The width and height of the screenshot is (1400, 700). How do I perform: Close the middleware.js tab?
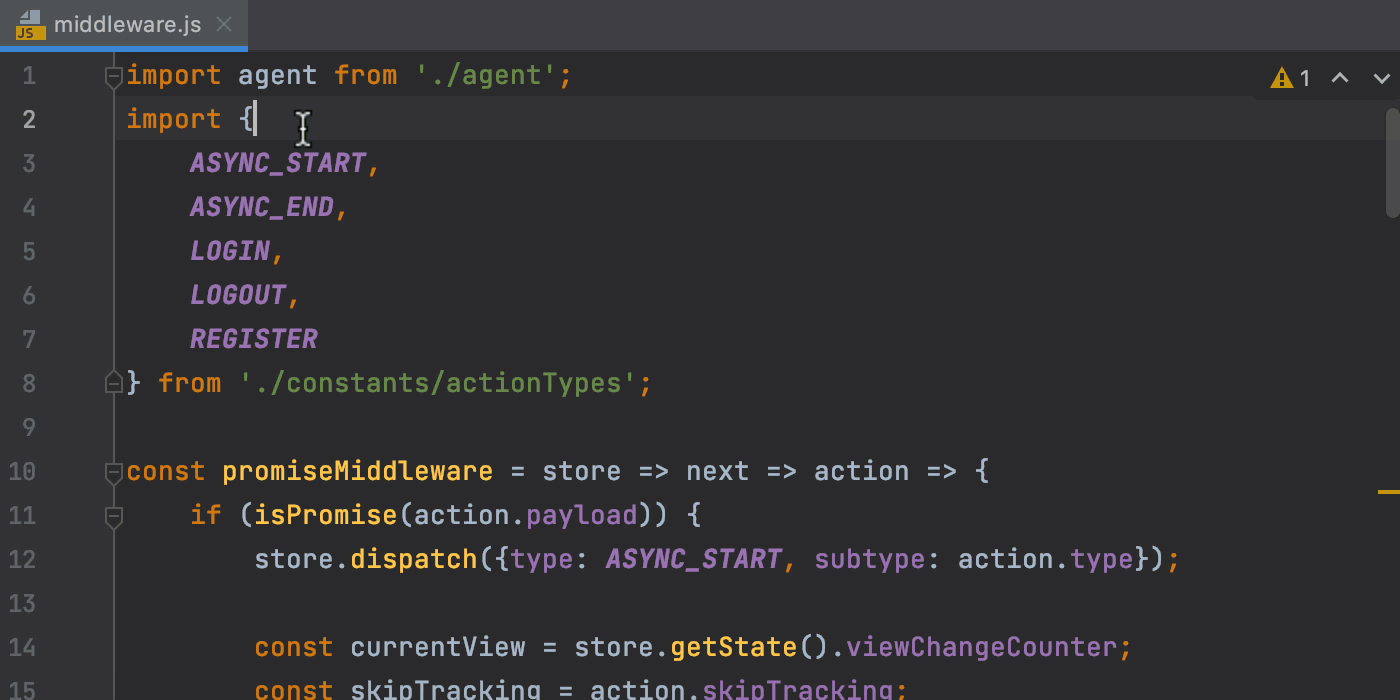tap(224, 25)
